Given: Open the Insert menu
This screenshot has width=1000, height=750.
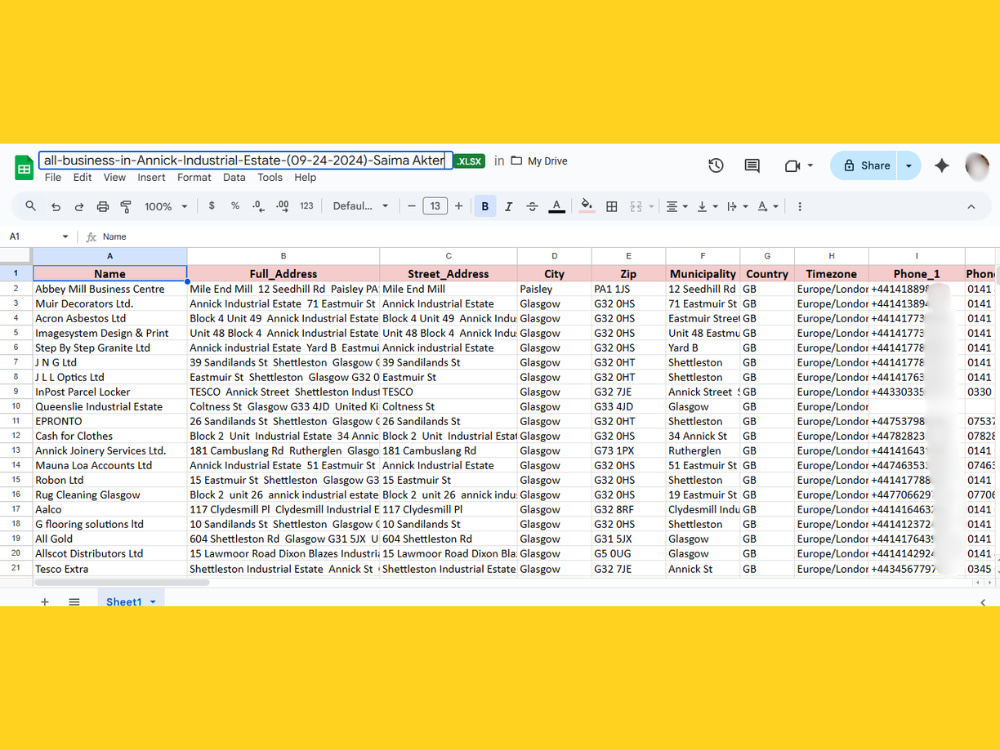Looking at the screenshot, I should (x=151, y=177).
